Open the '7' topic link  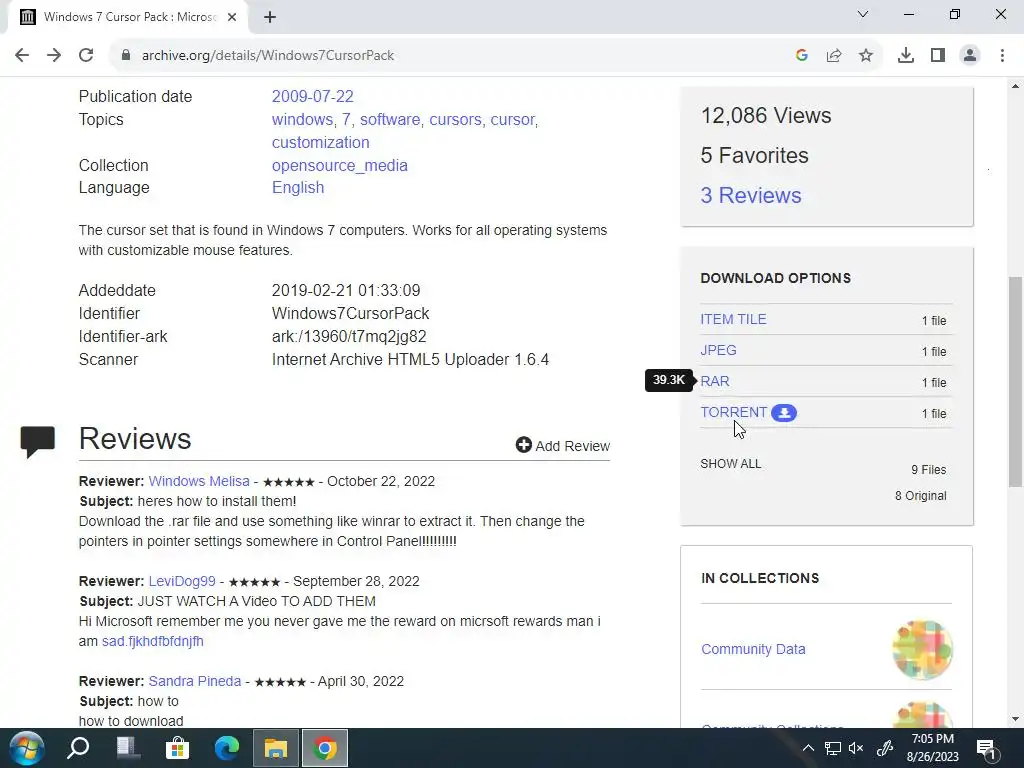(346, 120)
